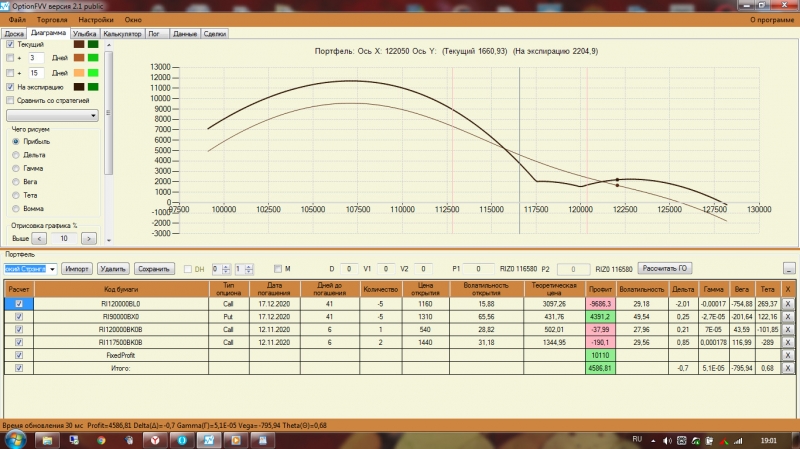Image resolution: width=800 pixels, height=449 pixels.
Task: Open the Торговля menu
Action: tap(50, 19)
